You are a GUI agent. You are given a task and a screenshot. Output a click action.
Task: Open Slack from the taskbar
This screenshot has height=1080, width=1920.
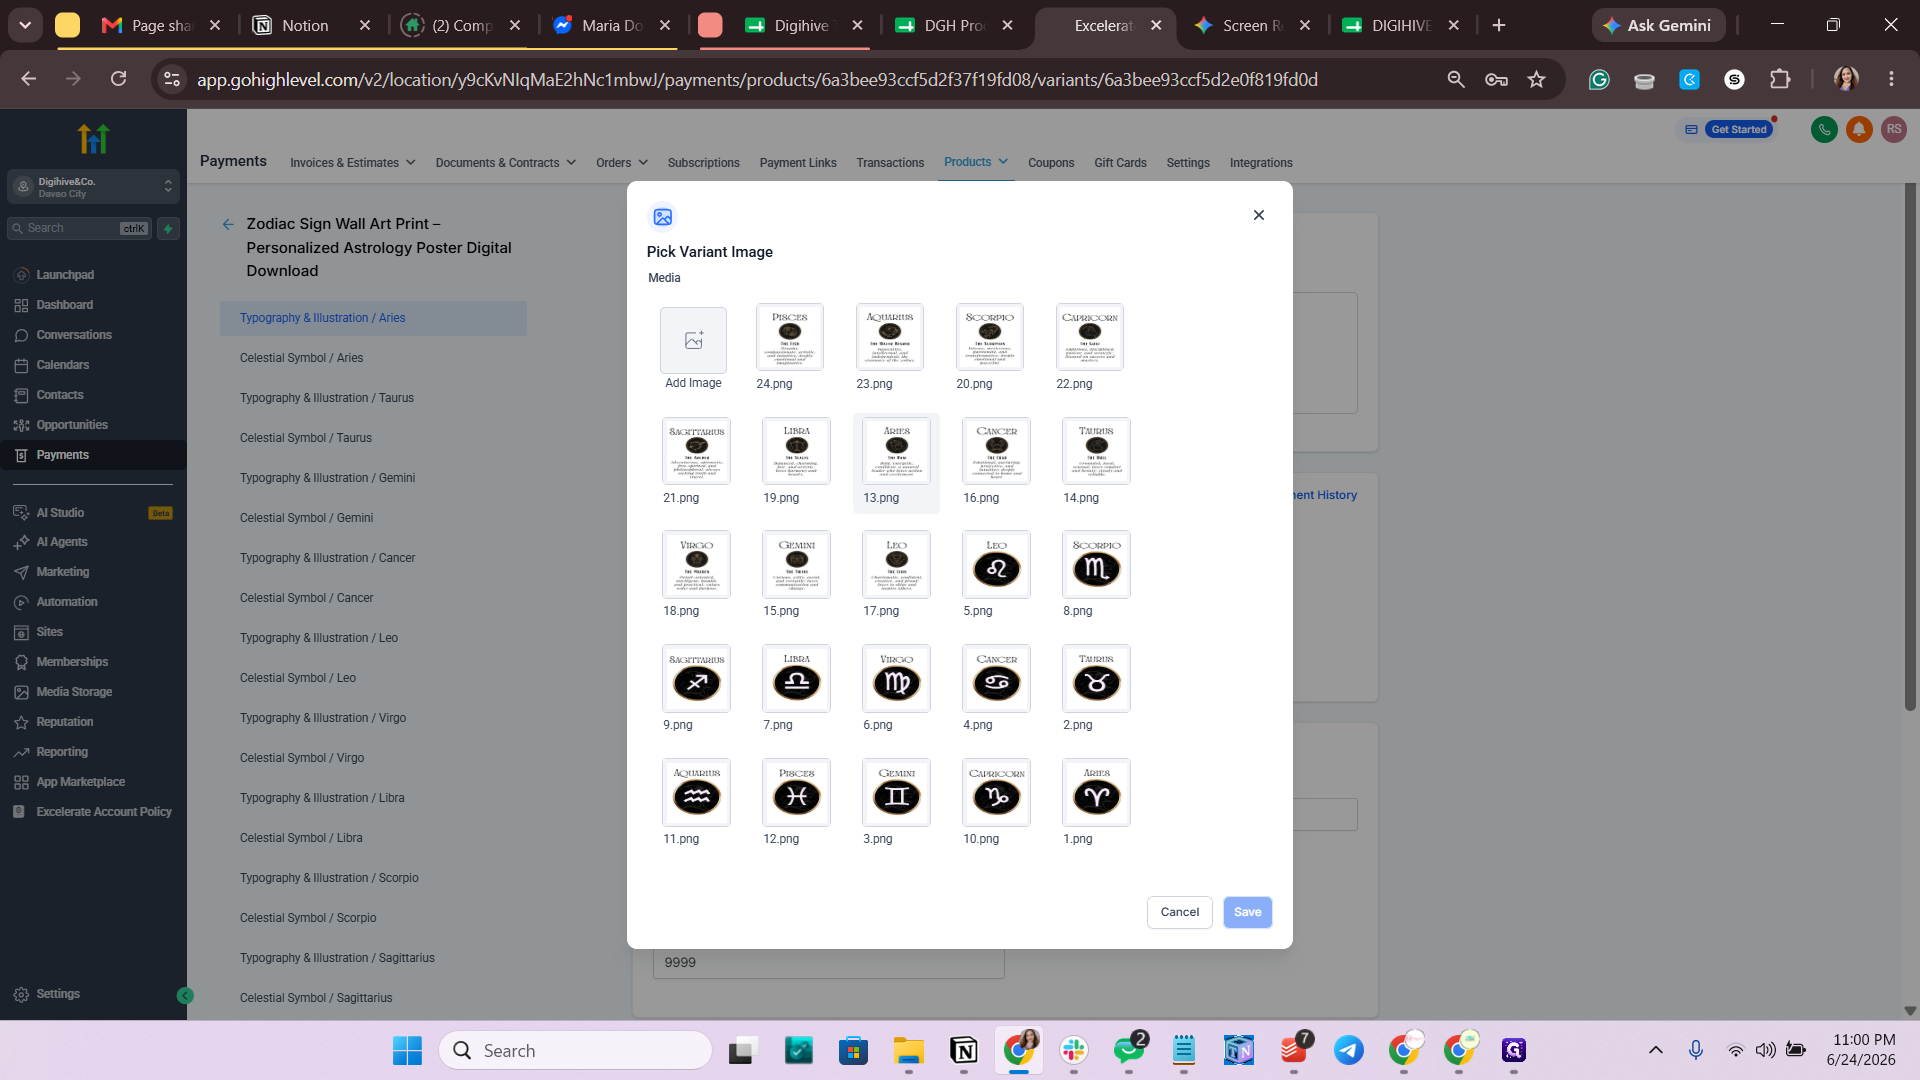click(x=1074, y=1050)
